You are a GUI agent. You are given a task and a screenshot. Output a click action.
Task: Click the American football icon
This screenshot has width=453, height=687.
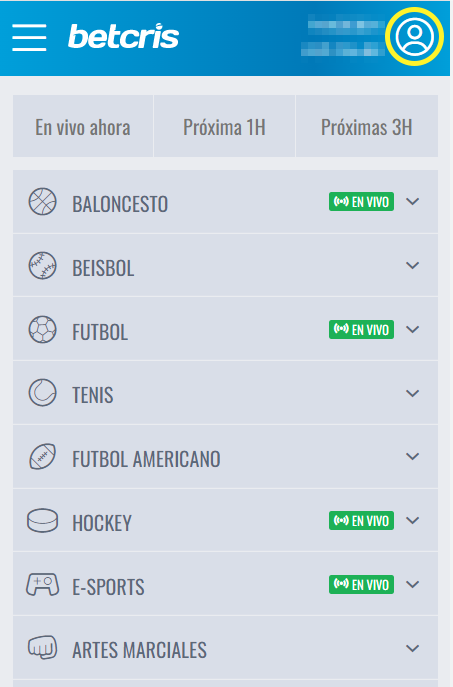point(42,457)
